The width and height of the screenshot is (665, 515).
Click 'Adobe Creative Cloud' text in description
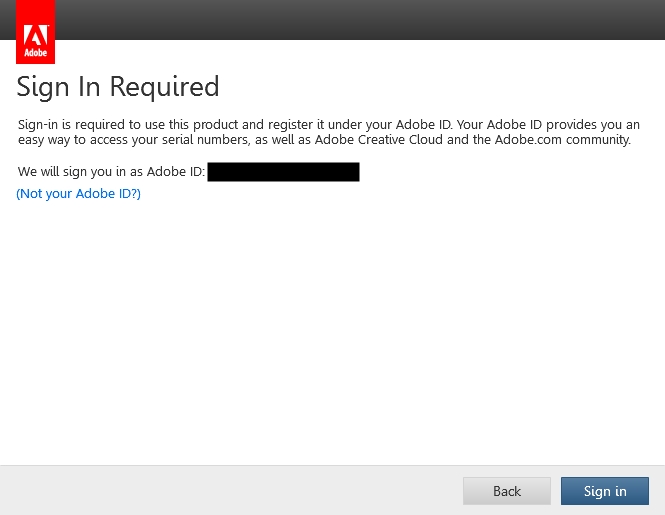pyautogui.click(x=378, y=140)
